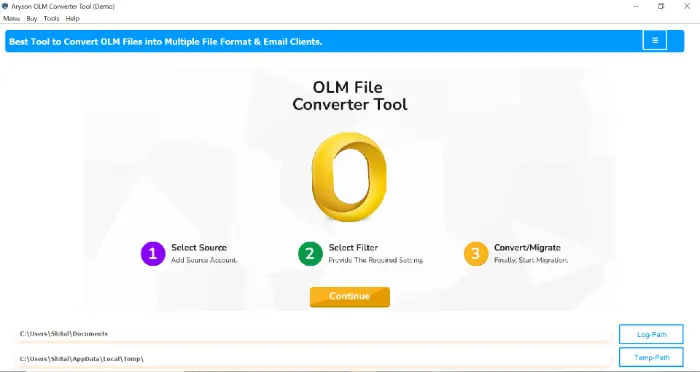Click the temp path field showing the AppData Temp folder
This screenshot has width=700, height=372.
pyautogui.click(x=314, y=359)
